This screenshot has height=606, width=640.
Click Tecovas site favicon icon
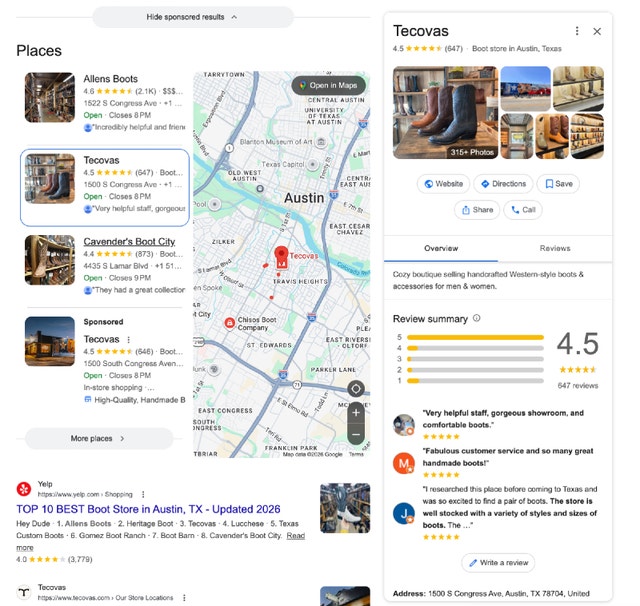pos(24,592)
